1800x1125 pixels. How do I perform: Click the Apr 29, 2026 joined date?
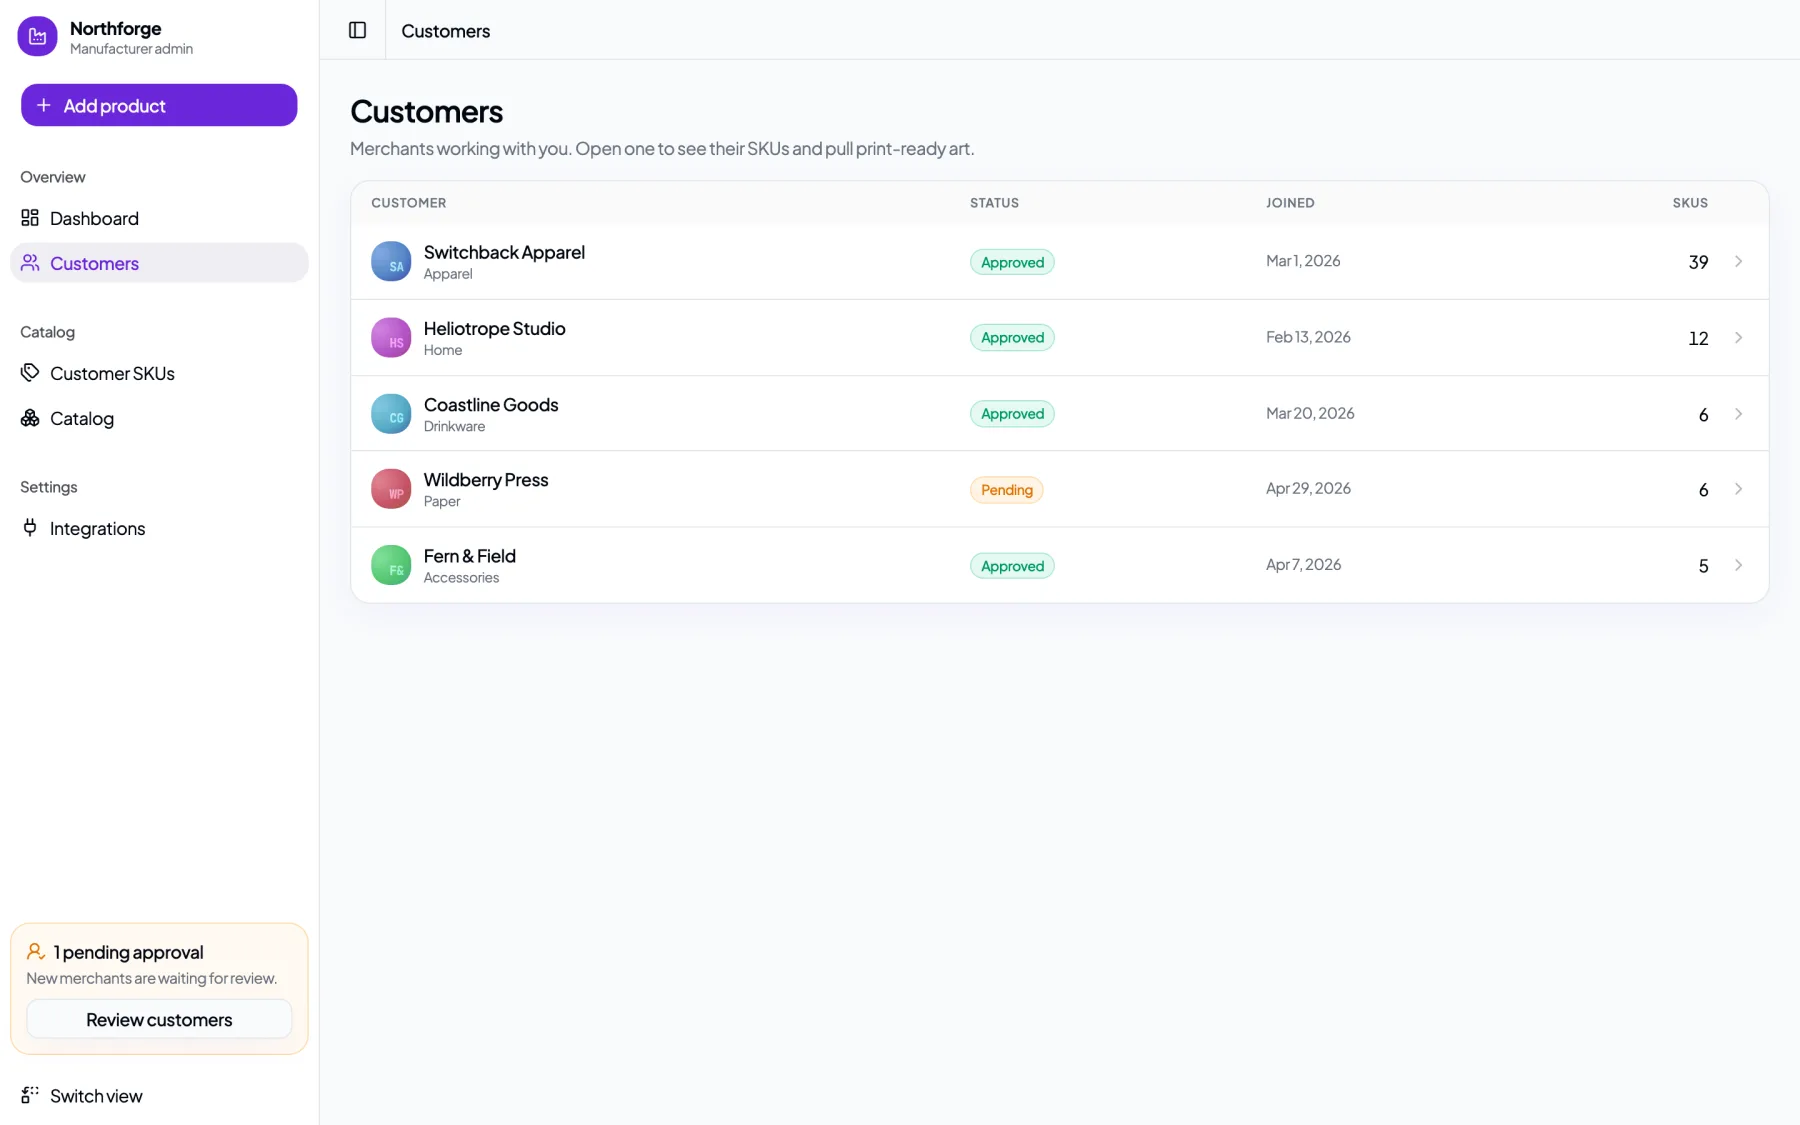(x=1308, y=488)
